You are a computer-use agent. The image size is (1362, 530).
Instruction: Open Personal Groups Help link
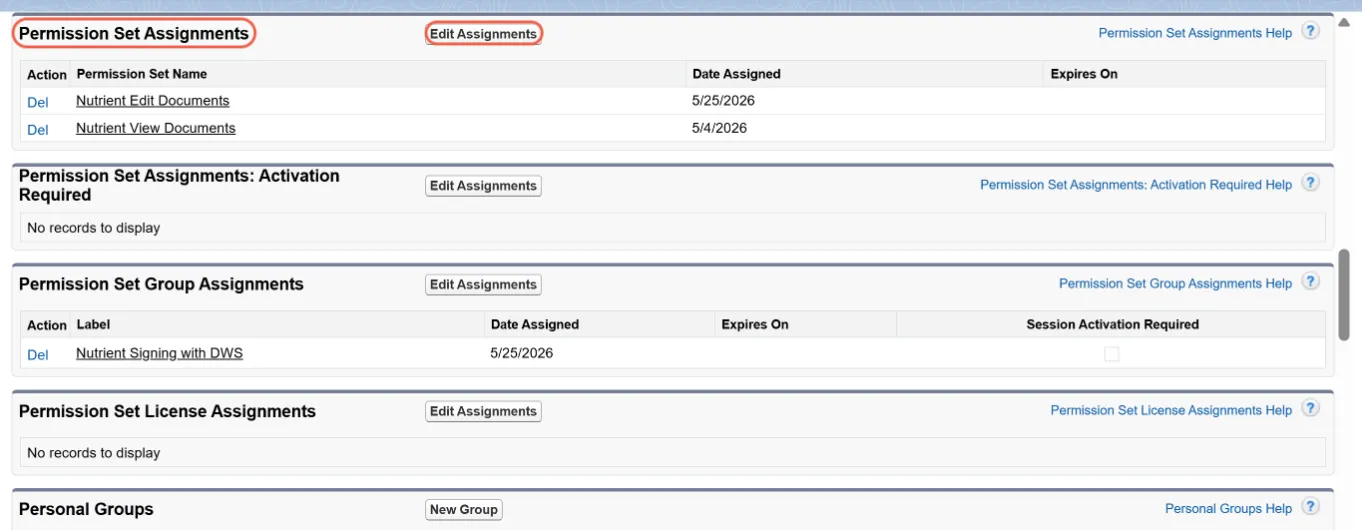click(x=1229, y=509)
